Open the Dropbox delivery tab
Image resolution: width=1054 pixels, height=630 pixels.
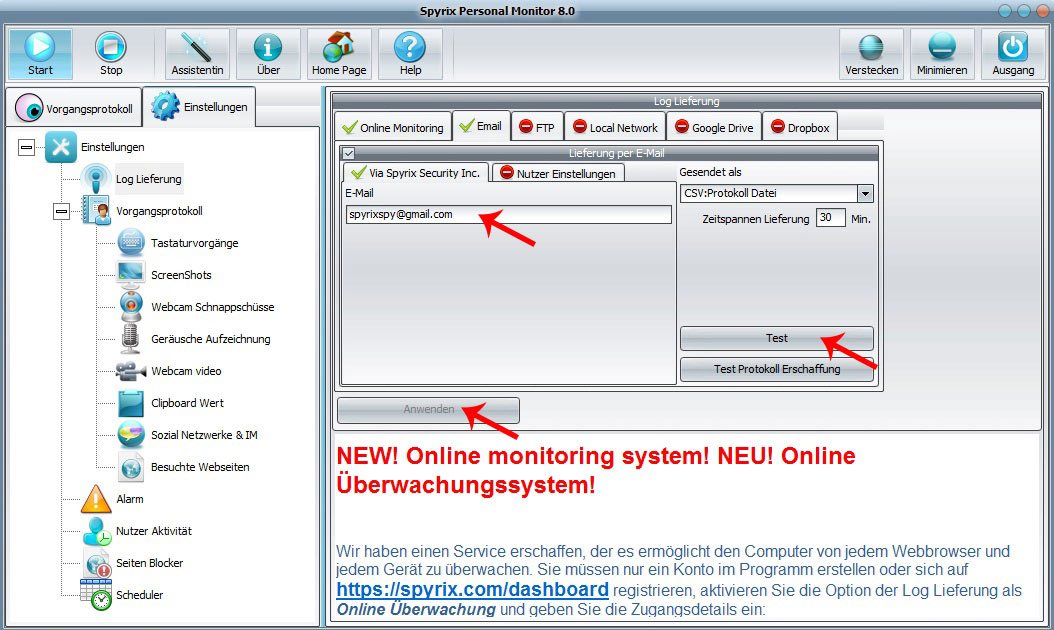800,127
